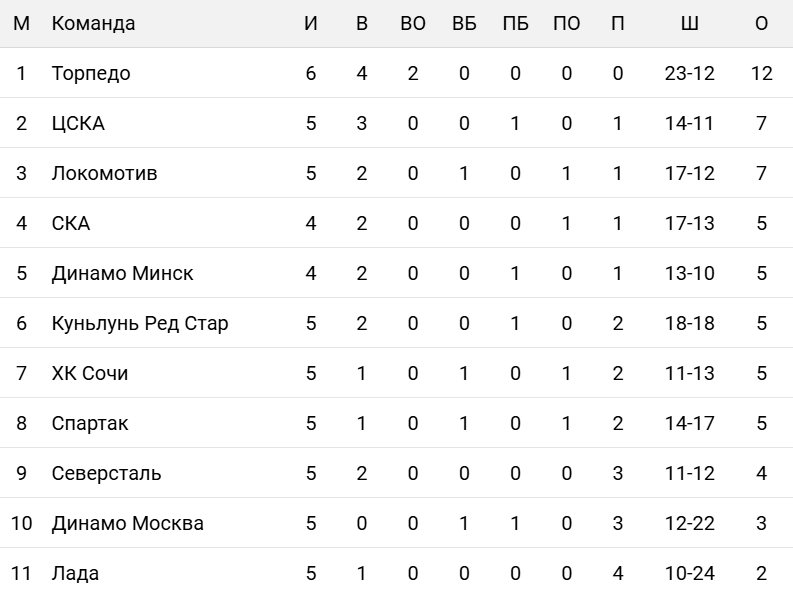Click Куньлунь Ред Стар team name

coord(139,323)
